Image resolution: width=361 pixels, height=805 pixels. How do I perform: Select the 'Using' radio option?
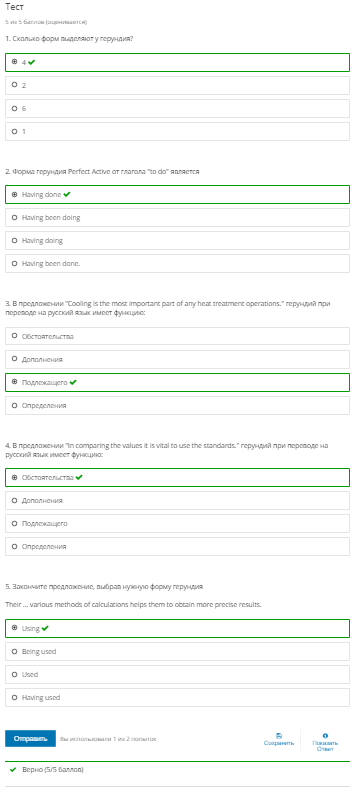[177, 628]
